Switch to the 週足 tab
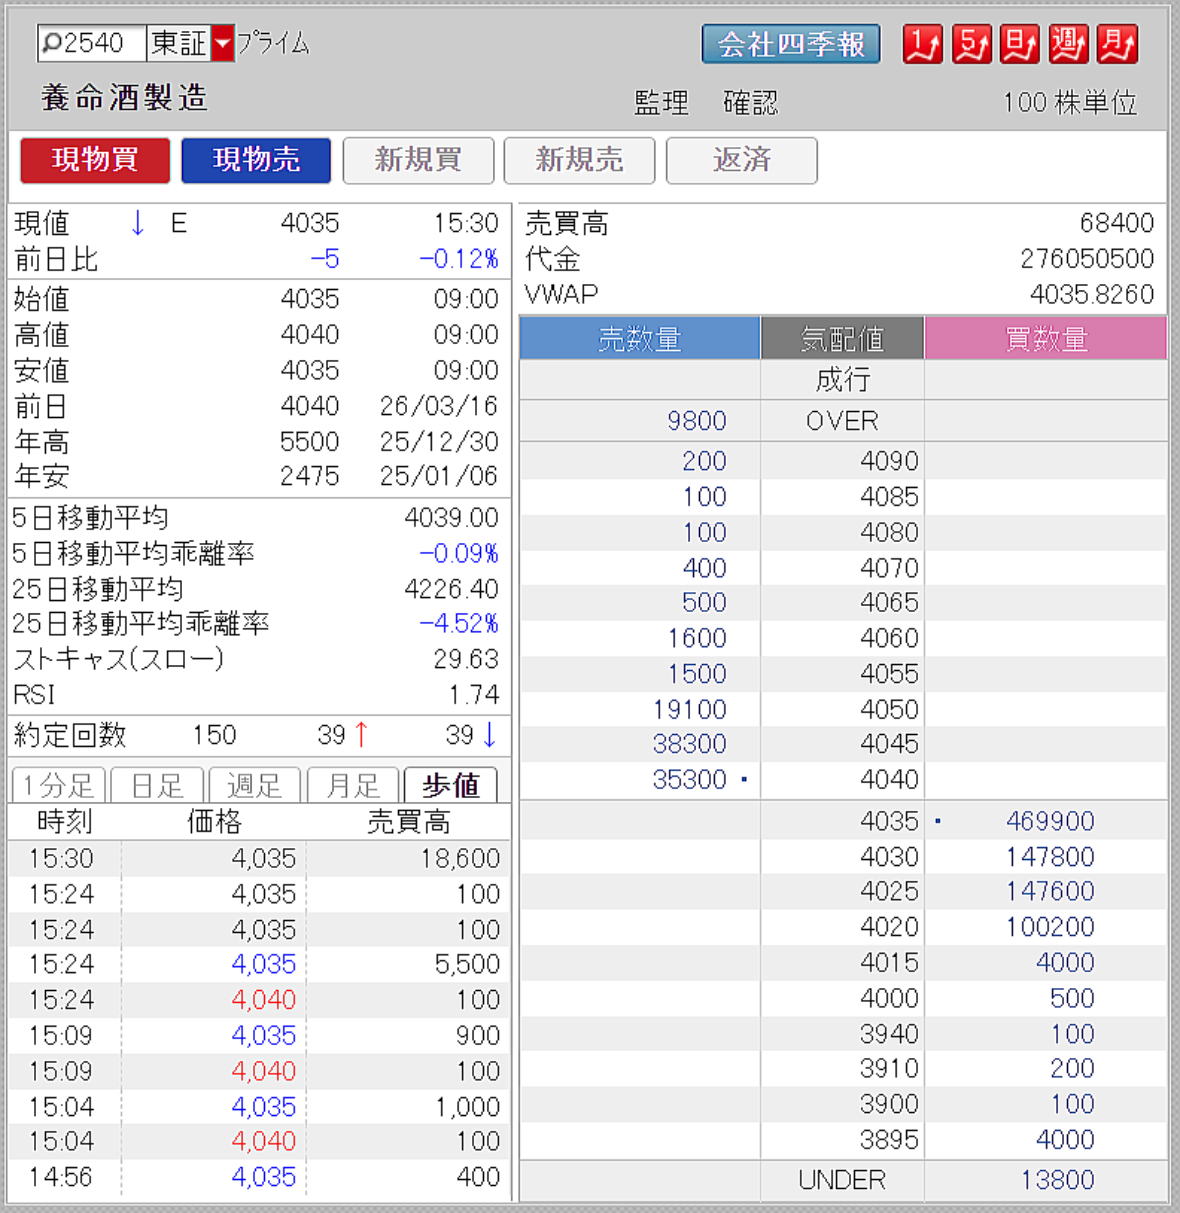 (254, 785)
